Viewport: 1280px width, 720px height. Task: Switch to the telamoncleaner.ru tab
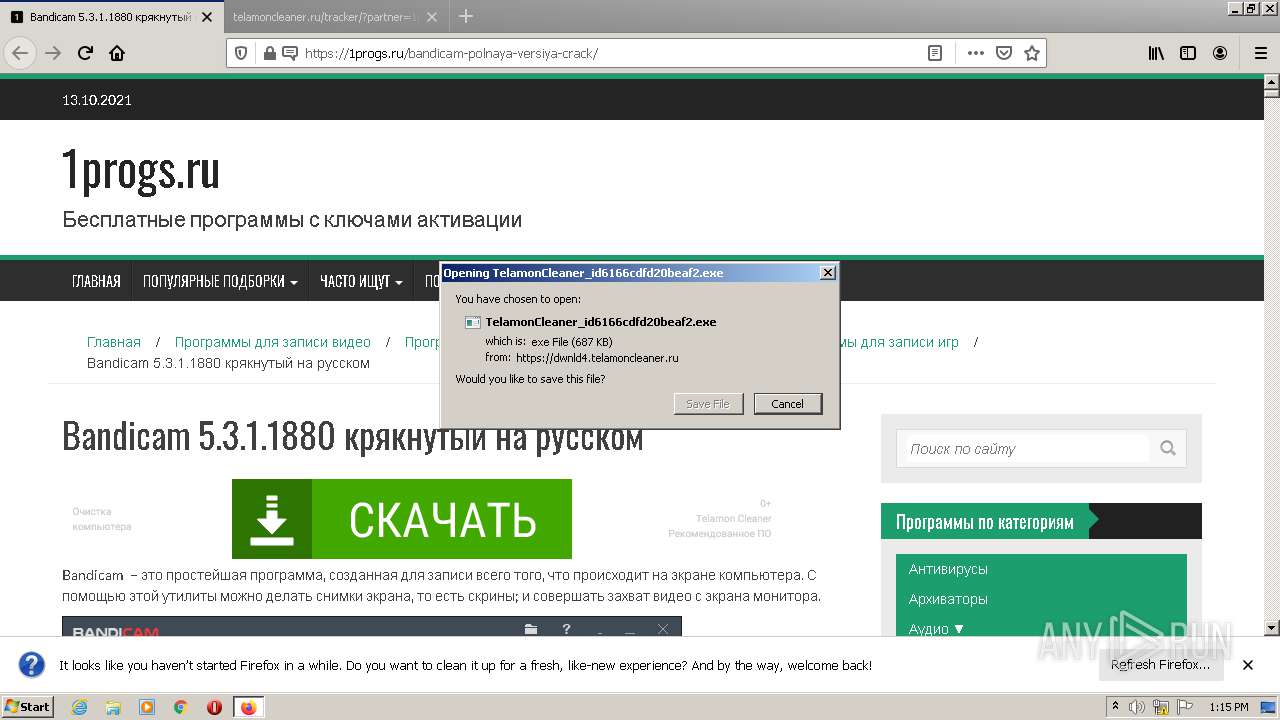point(325,17)
